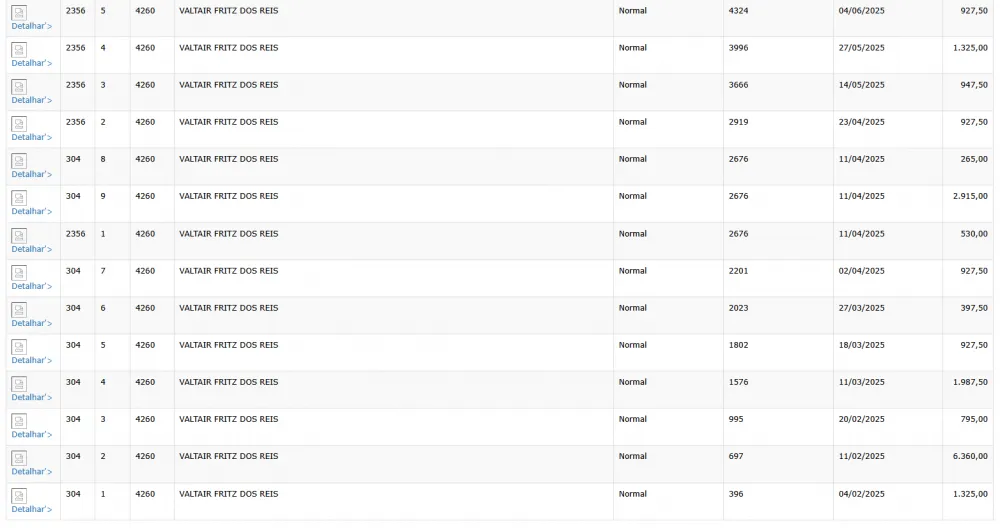The width and height of the screenshot is (1000, 528).
Task: Follow the Detalhar link for the 20/02/2025 entry
Action: (31, 434)
